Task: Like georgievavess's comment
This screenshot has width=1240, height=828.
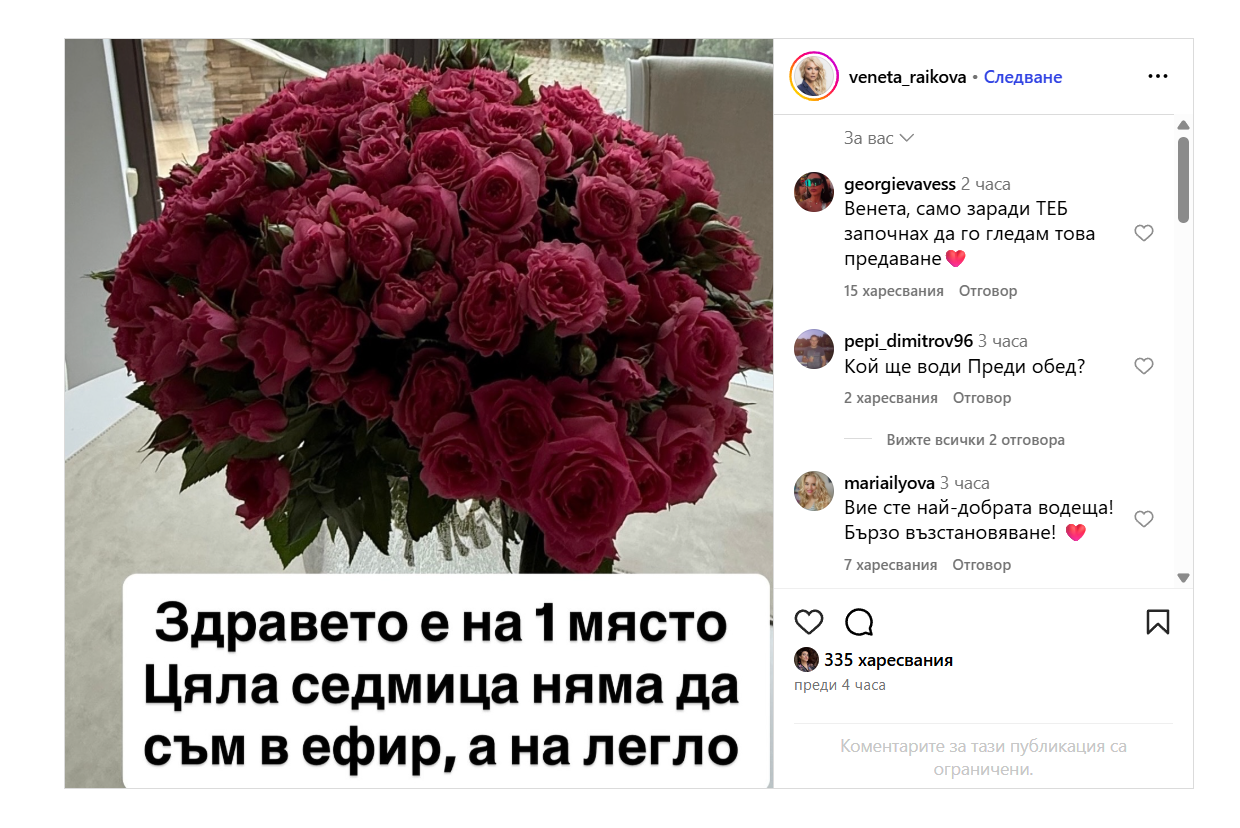Action: tap(1144, 233)
